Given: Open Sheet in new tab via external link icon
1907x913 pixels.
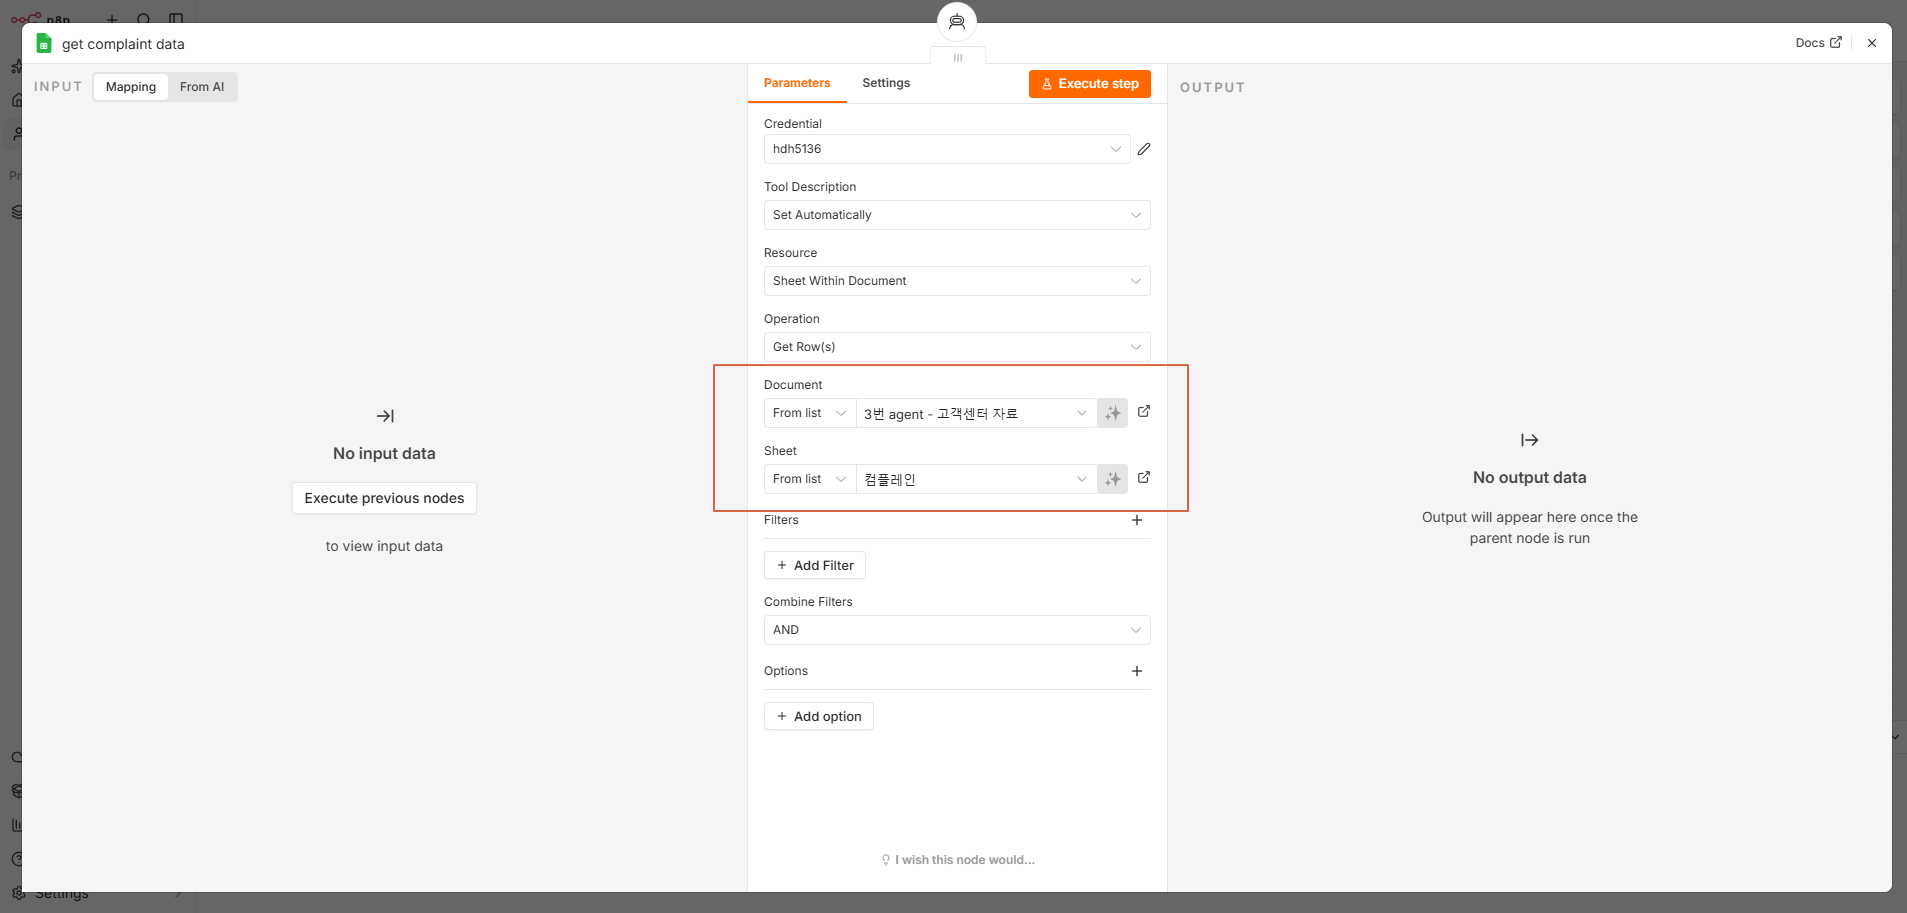Looking at the screenshot, I should pyautogui.click(x=1144, y=477).
